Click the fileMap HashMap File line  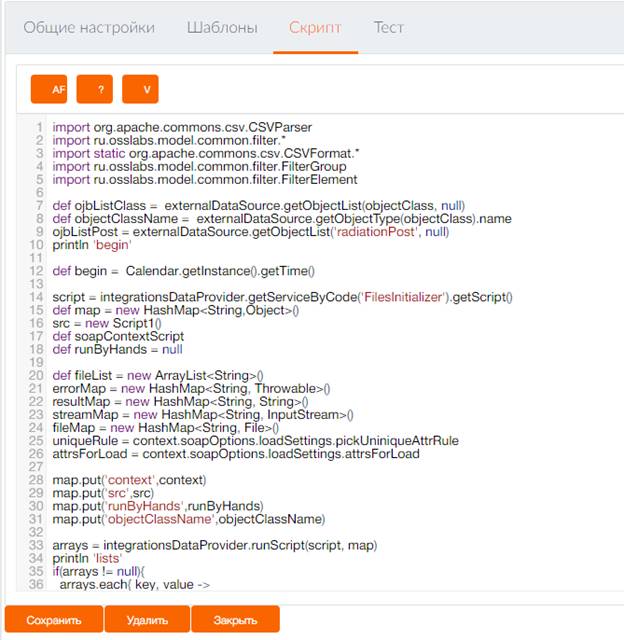coord(166,428)
